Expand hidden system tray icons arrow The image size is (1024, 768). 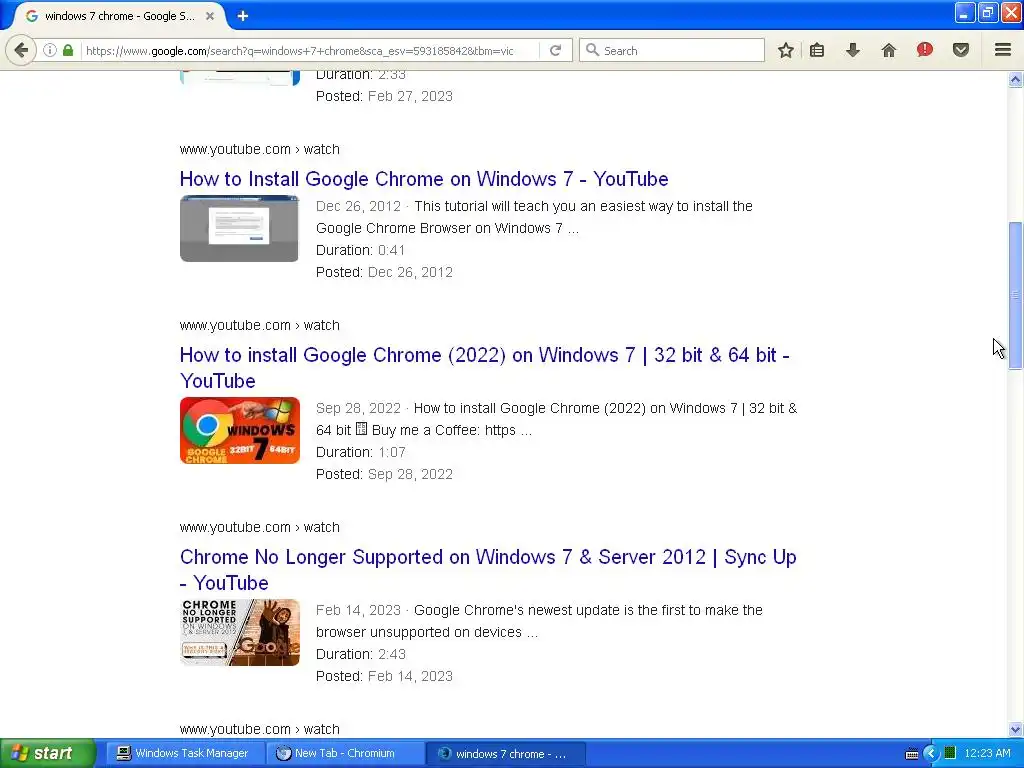click(931, 754)
